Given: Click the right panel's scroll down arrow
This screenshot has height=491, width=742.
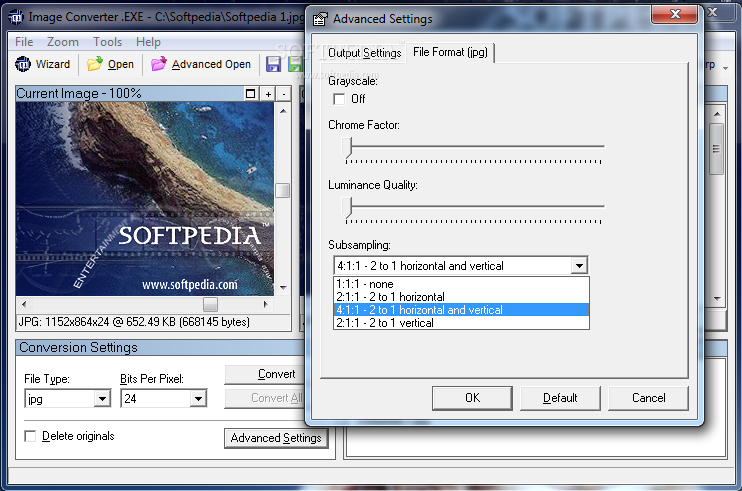Looking at the screenshot, I should coord(717,298).
